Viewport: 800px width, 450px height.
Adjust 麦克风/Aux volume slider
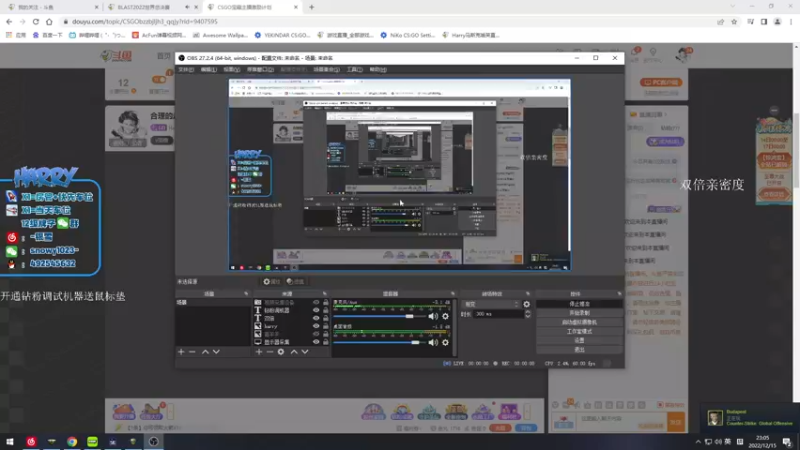380,316
